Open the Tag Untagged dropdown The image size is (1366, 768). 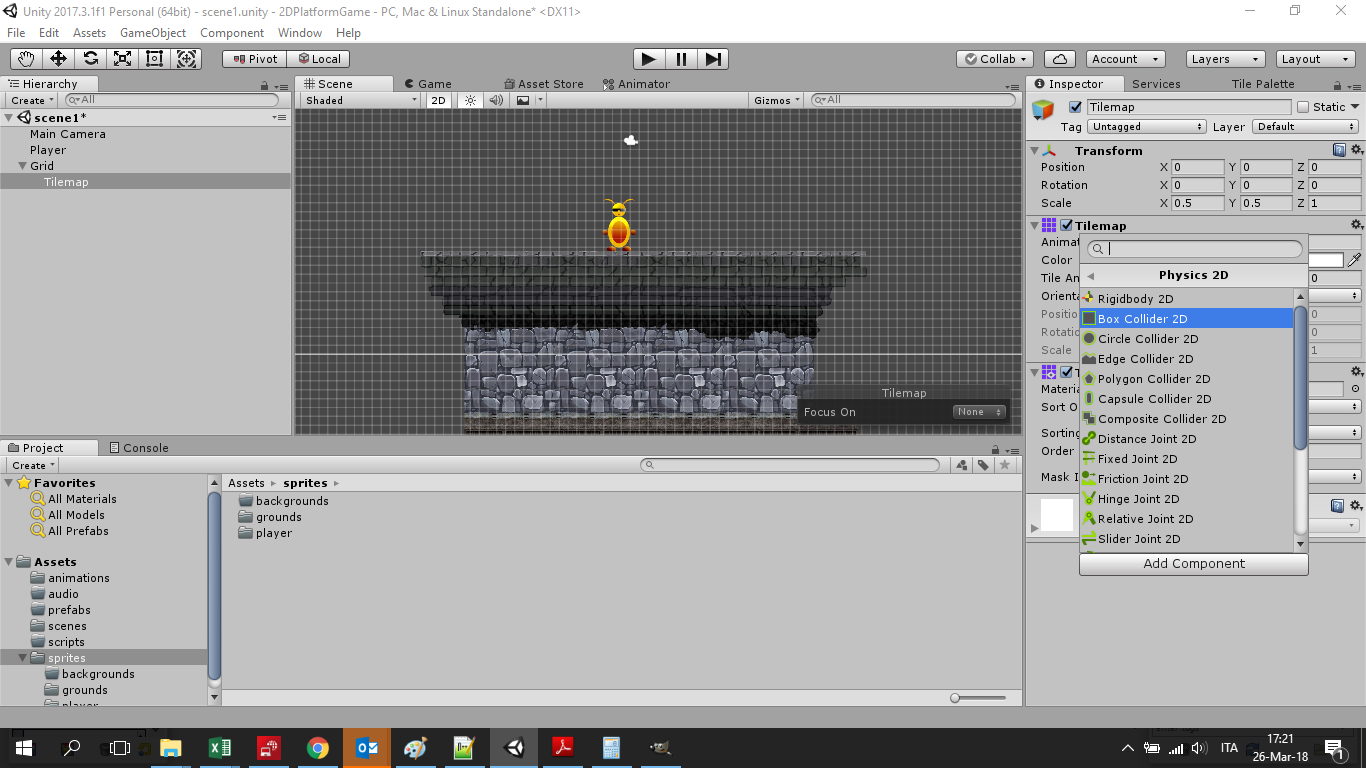click(1146, 127)
